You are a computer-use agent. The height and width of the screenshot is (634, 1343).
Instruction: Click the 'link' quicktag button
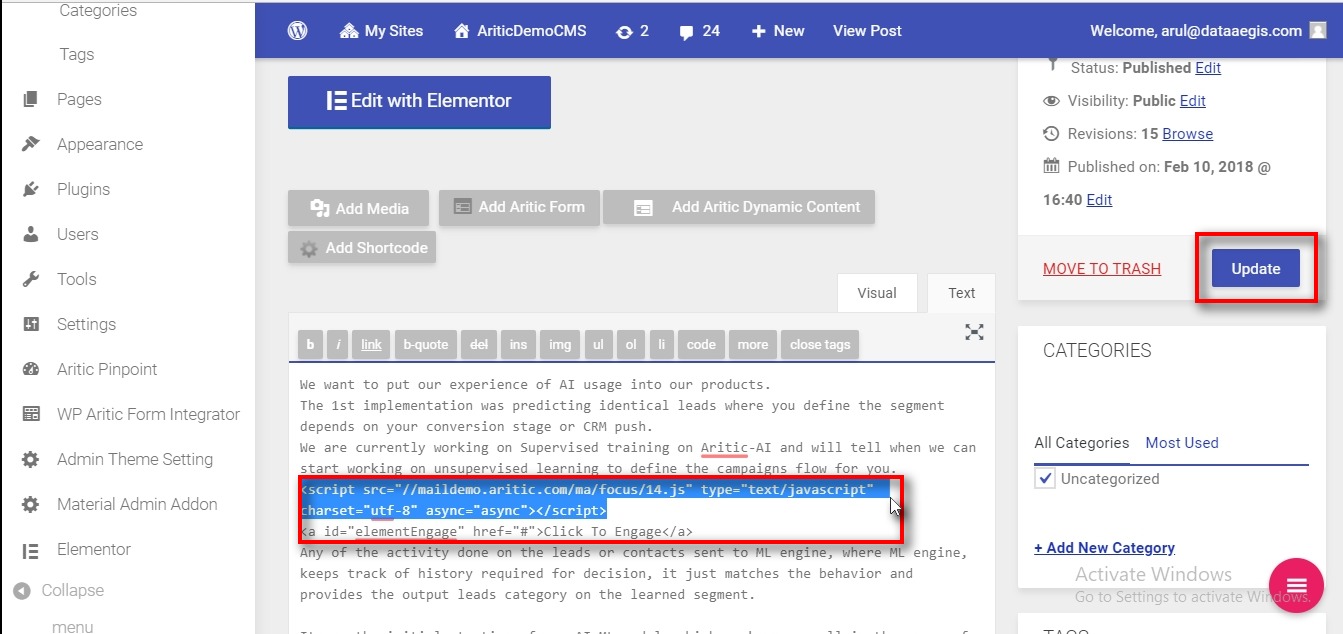(x=371, y=344)
